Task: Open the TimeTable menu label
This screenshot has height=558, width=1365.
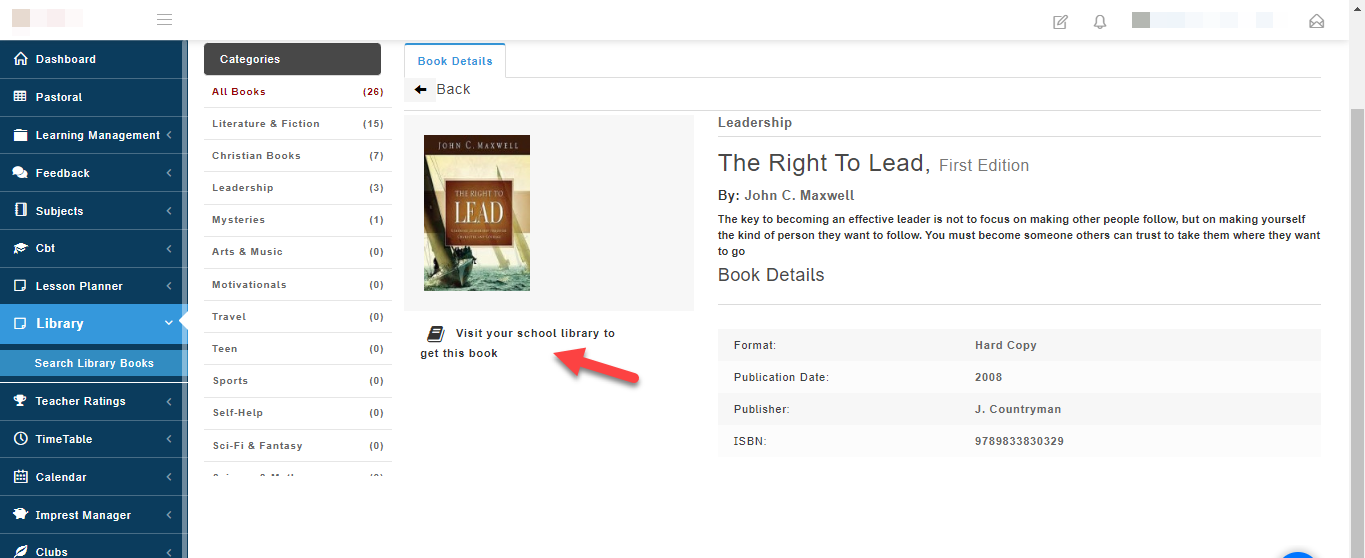Action: pos(64,439)
